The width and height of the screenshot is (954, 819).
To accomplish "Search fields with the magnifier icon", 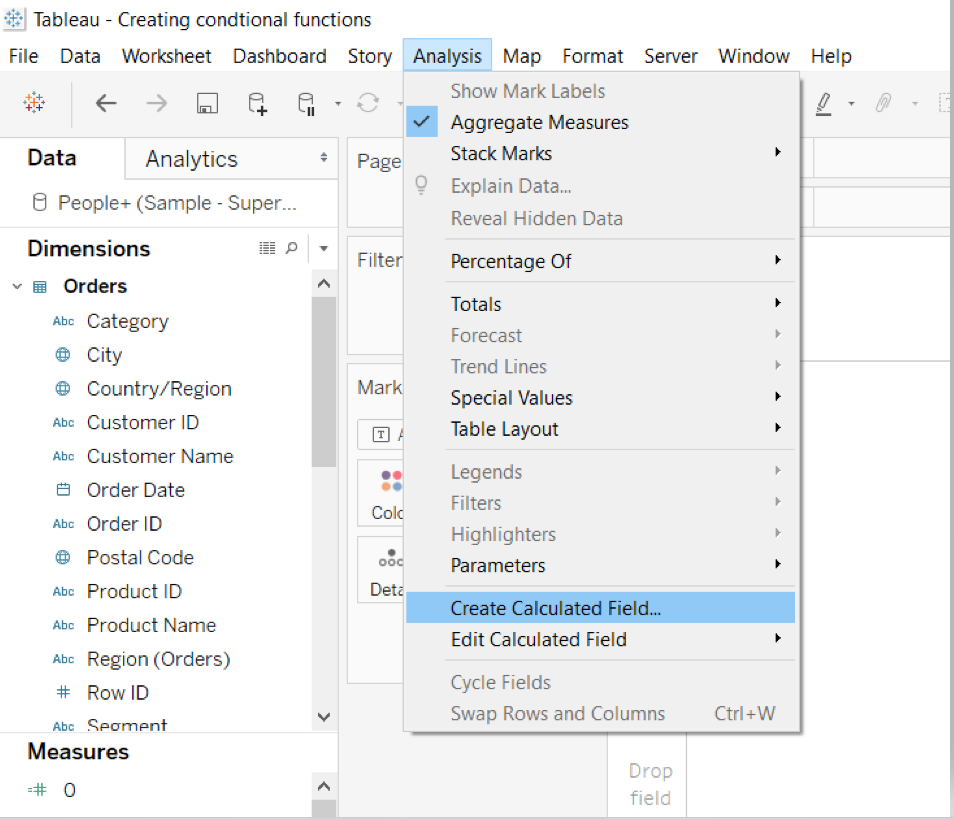I will coord(291,248).
